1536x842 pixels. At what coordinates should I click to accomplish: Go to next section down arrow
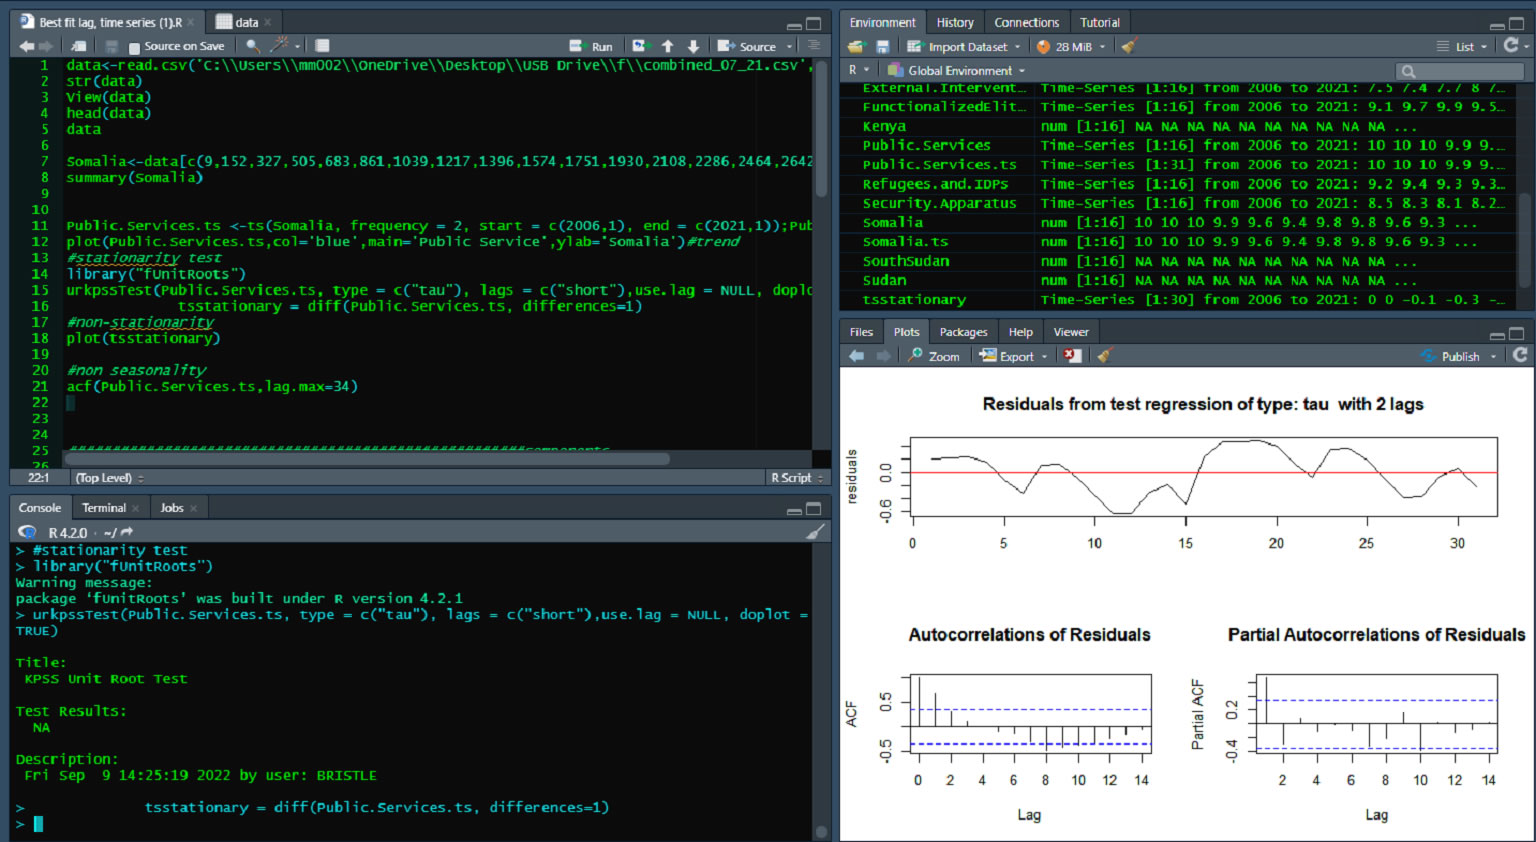693,46
